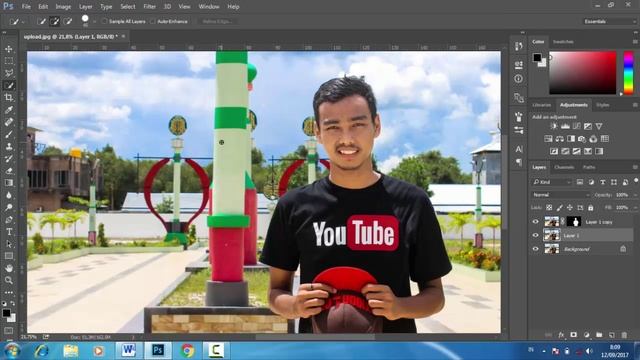Select the Lasso tool
Viewport: 640px width, 360px height.
coord(9,73)
